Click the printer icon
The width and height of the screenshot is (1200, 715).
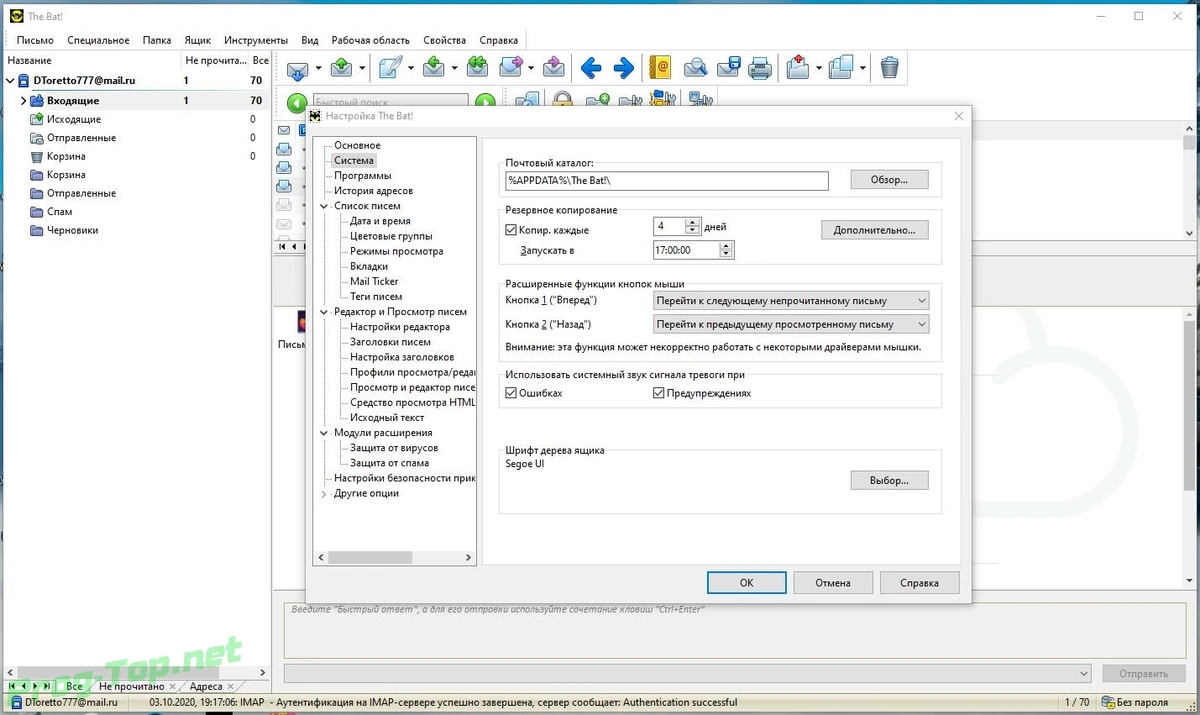[760, 69]
